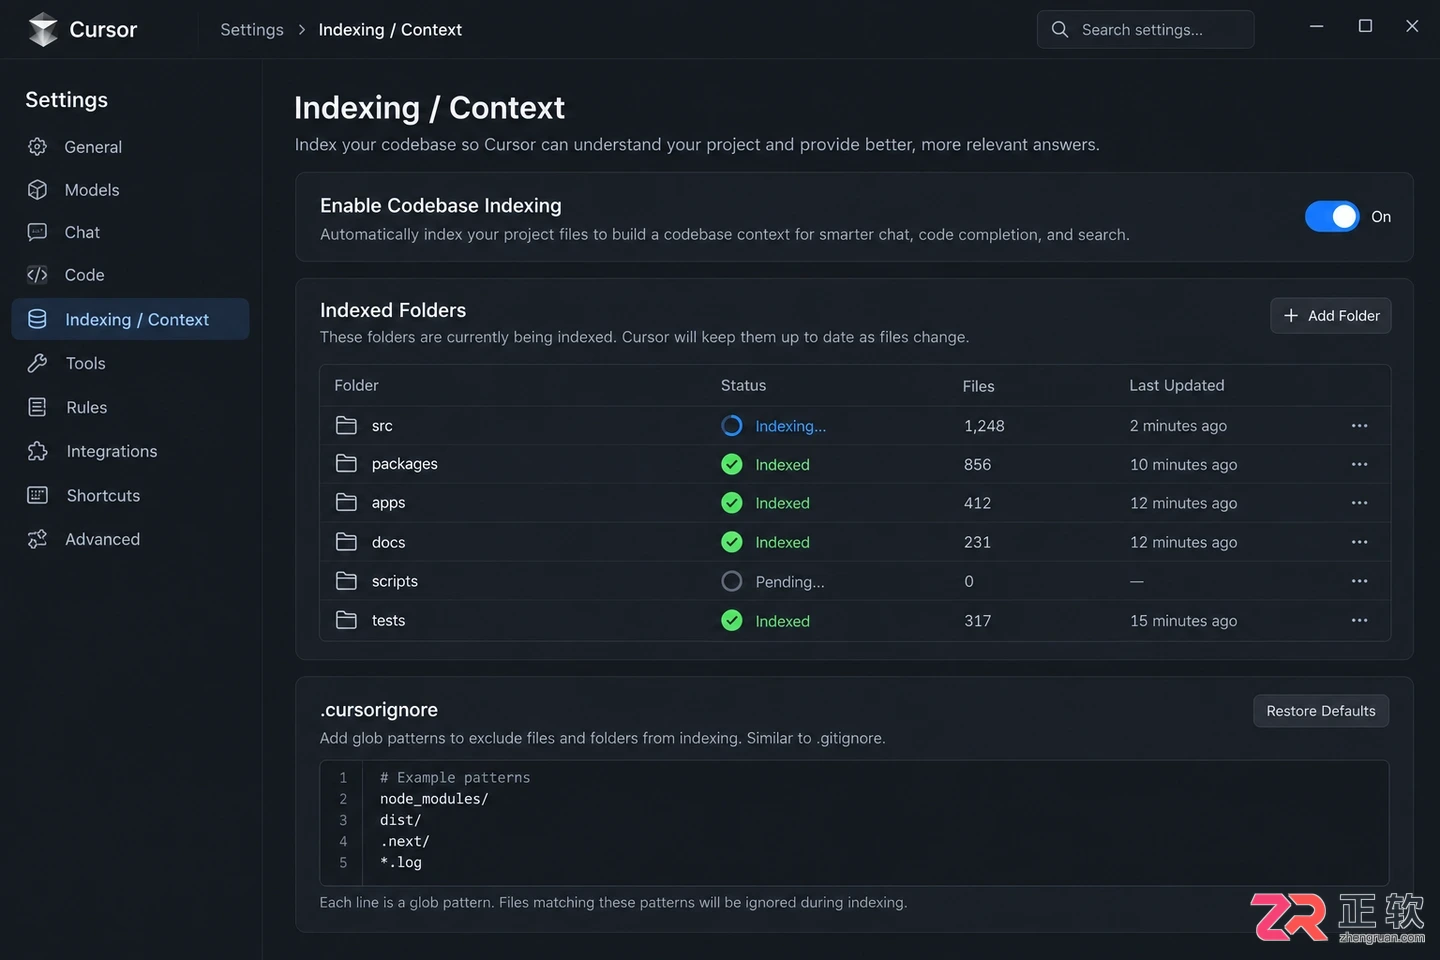Click the '15 minutes ago' timestamp
The height and width of the screenshot is (960, 1440).
tap(1183, 621)
